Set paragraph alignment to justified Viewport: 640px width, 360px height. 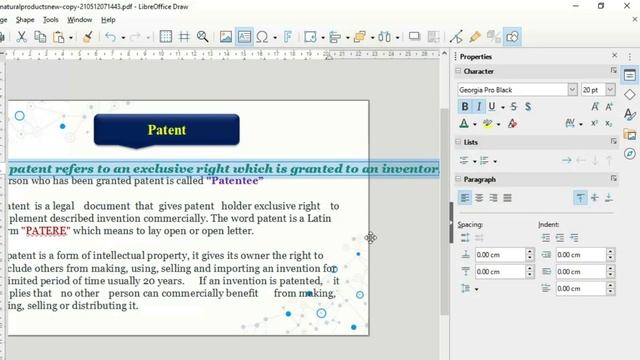point(507,198)
